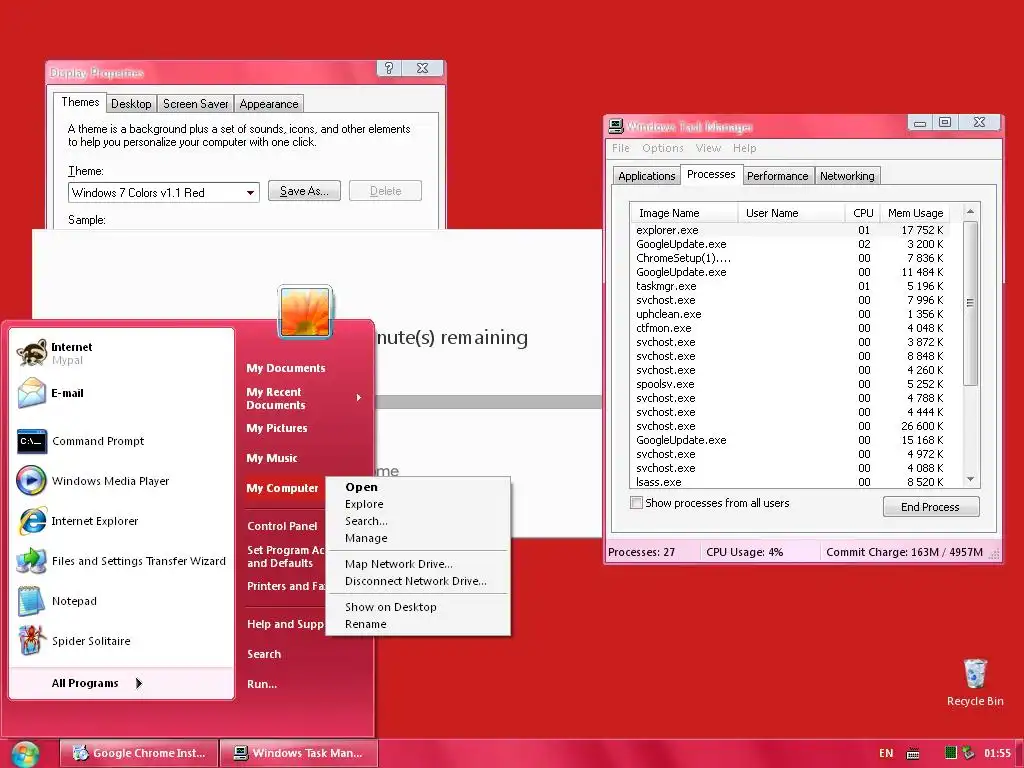
Task: Open Files and Settings Transfer Wizard icon
Action: point(31,561)
